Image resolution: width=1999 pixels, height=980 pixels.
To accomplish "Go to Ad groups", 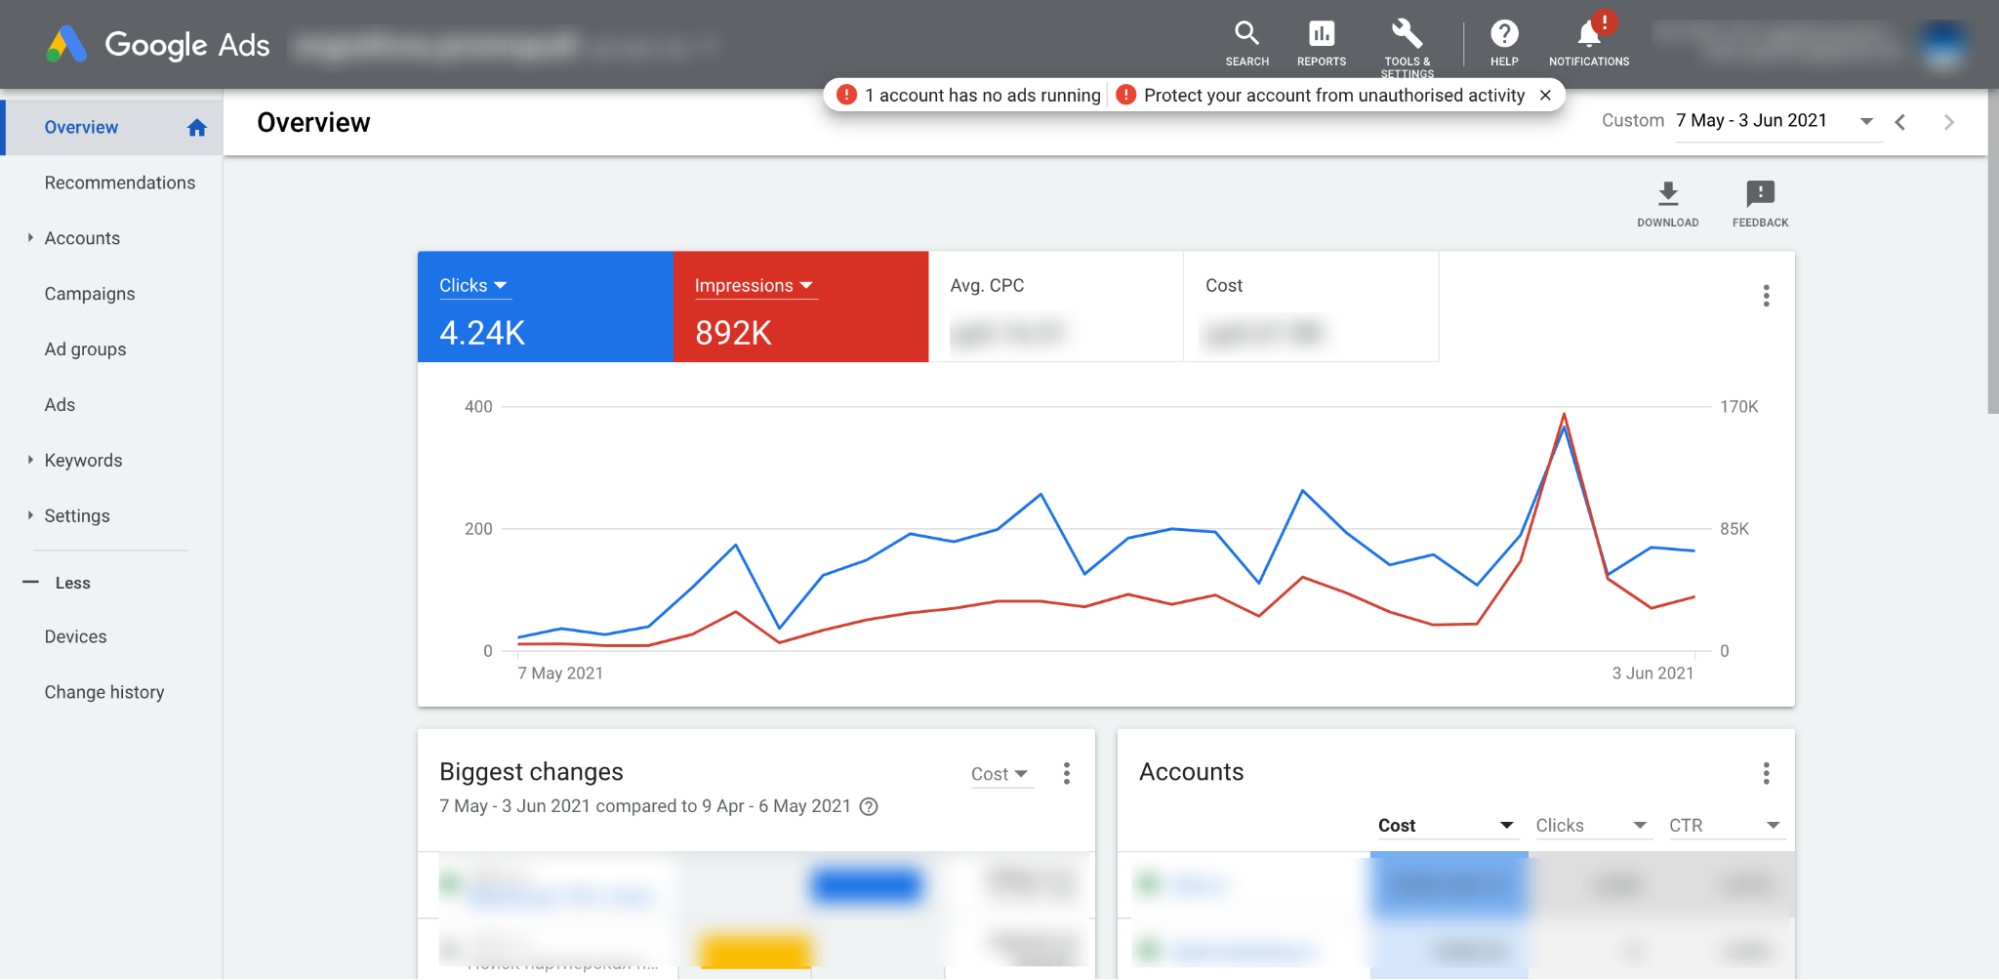I will (85, 349).
